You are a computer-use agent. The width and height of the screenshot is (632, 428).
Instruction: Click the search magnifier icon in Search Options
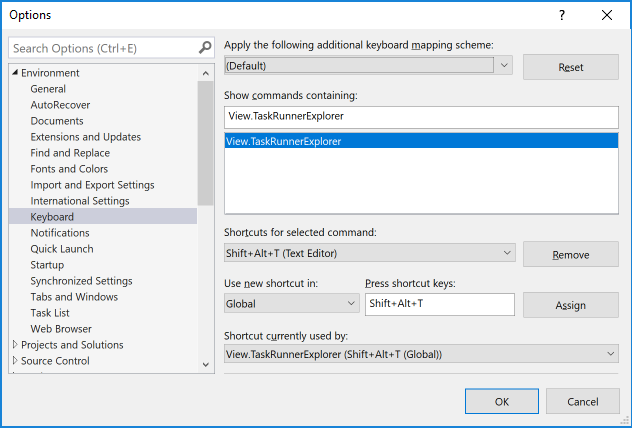point(205,48)
